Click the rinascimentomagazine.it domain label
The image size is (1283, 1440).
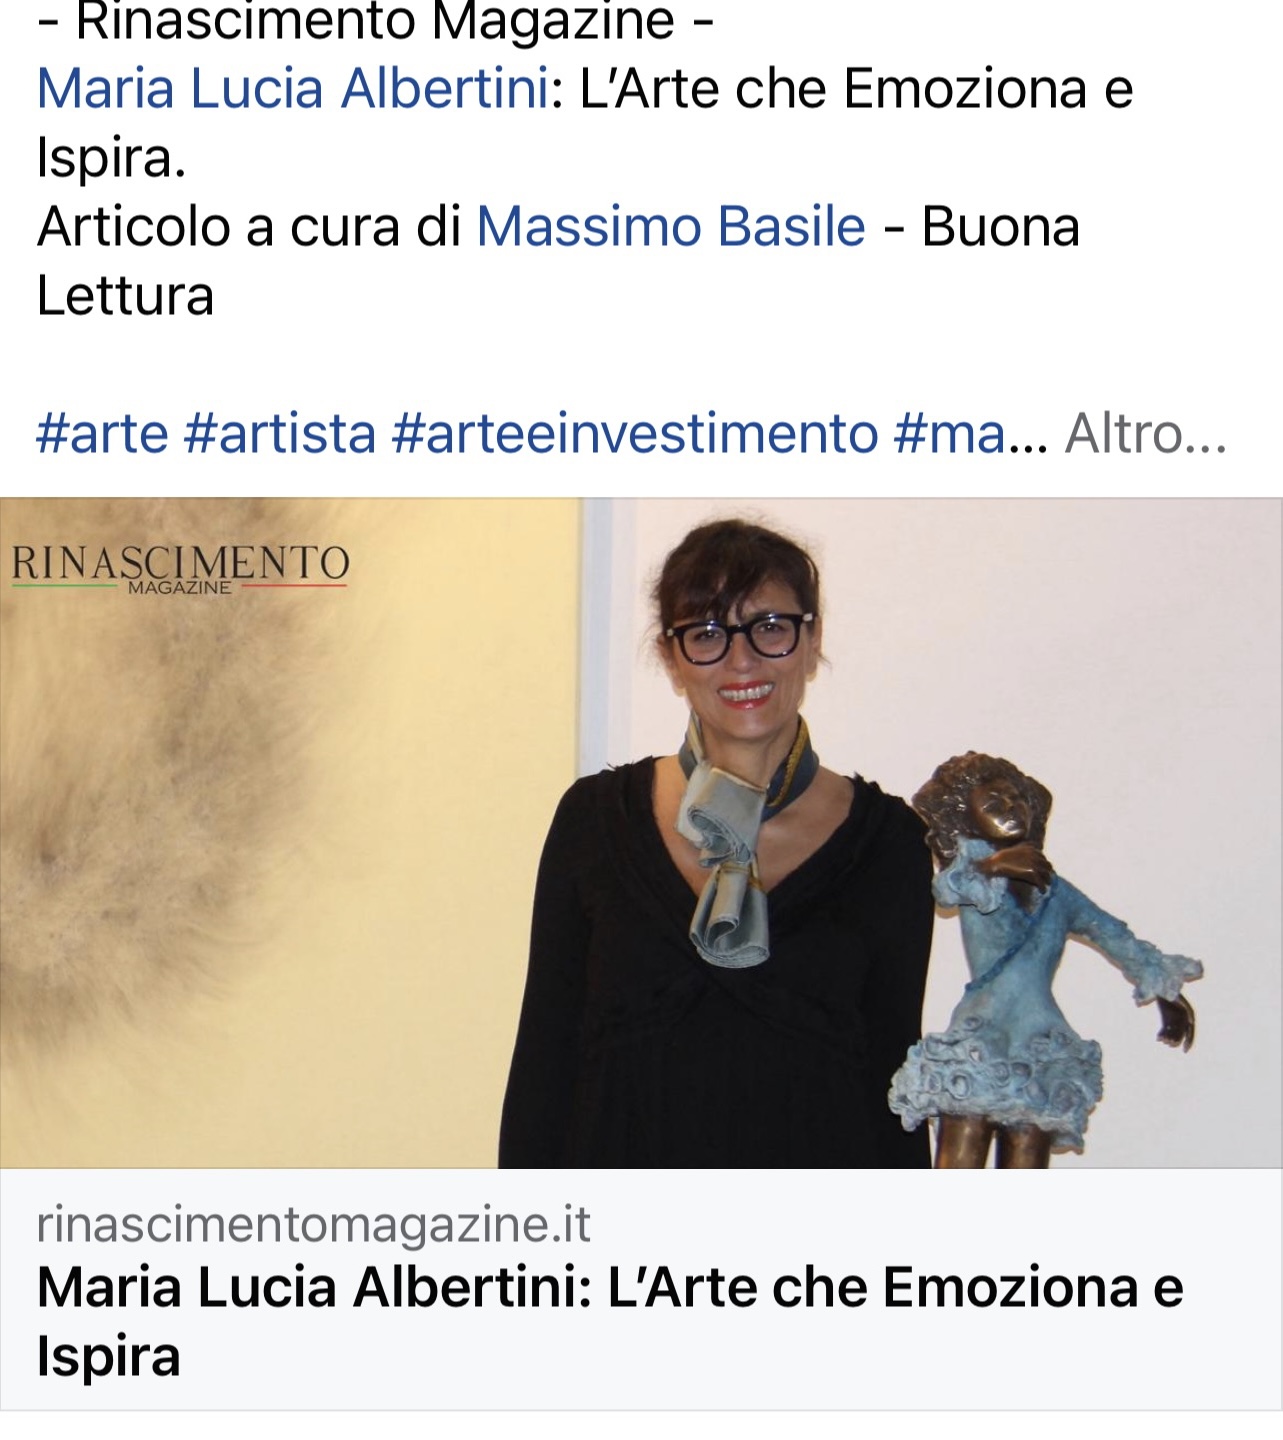[x=314, y=1224]
